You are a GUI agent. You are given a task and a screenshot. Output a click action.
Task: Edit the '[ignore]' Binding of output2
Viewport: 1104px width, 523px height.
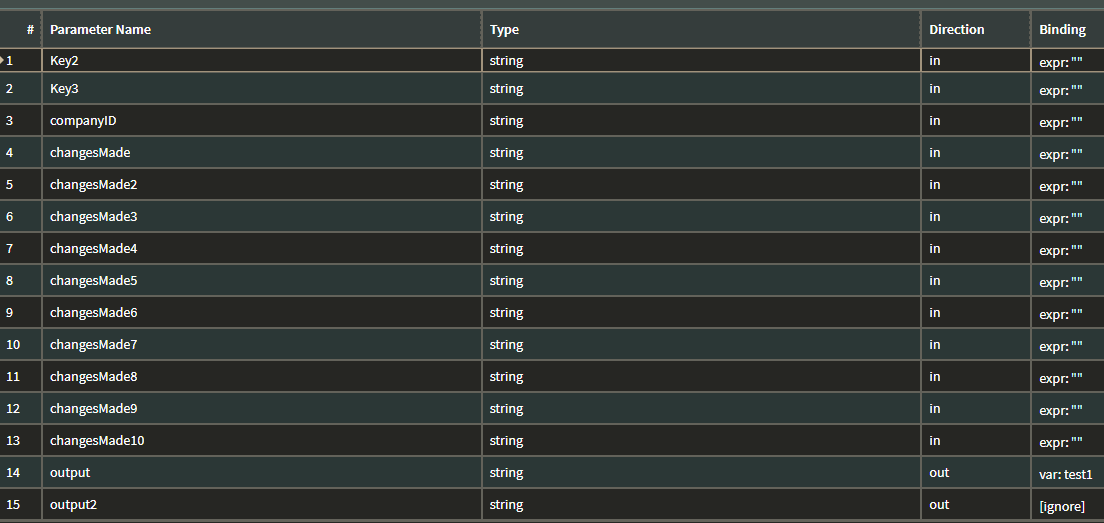click(x=1068, y=505)
